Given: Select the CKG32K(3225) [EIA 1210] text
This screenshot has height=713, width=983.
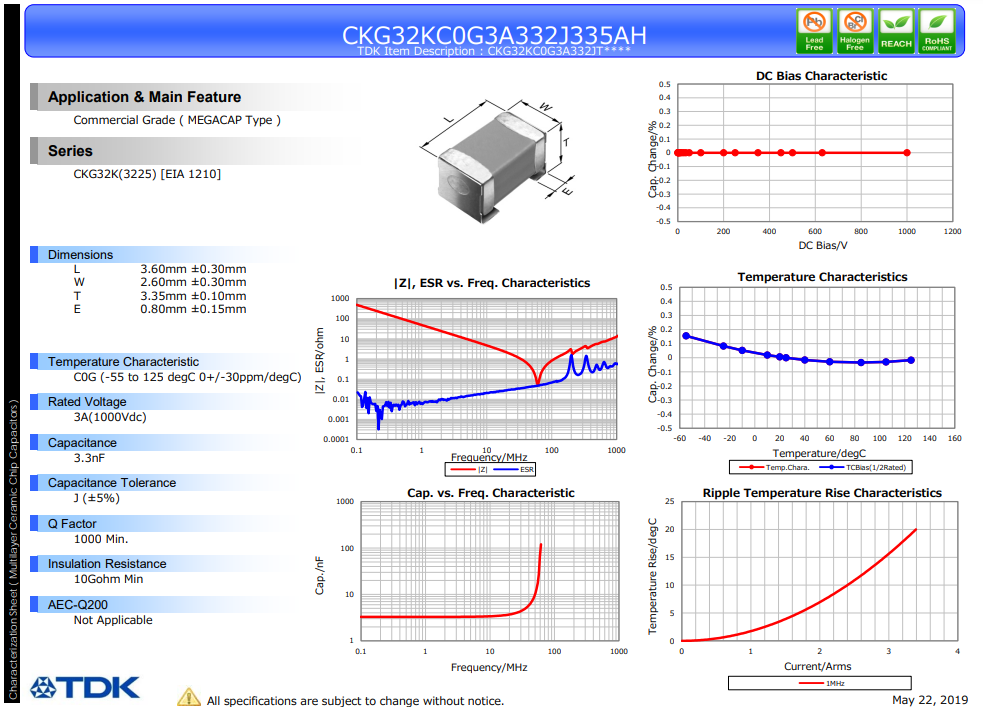Looking at the screenshot, I should 147,174.
